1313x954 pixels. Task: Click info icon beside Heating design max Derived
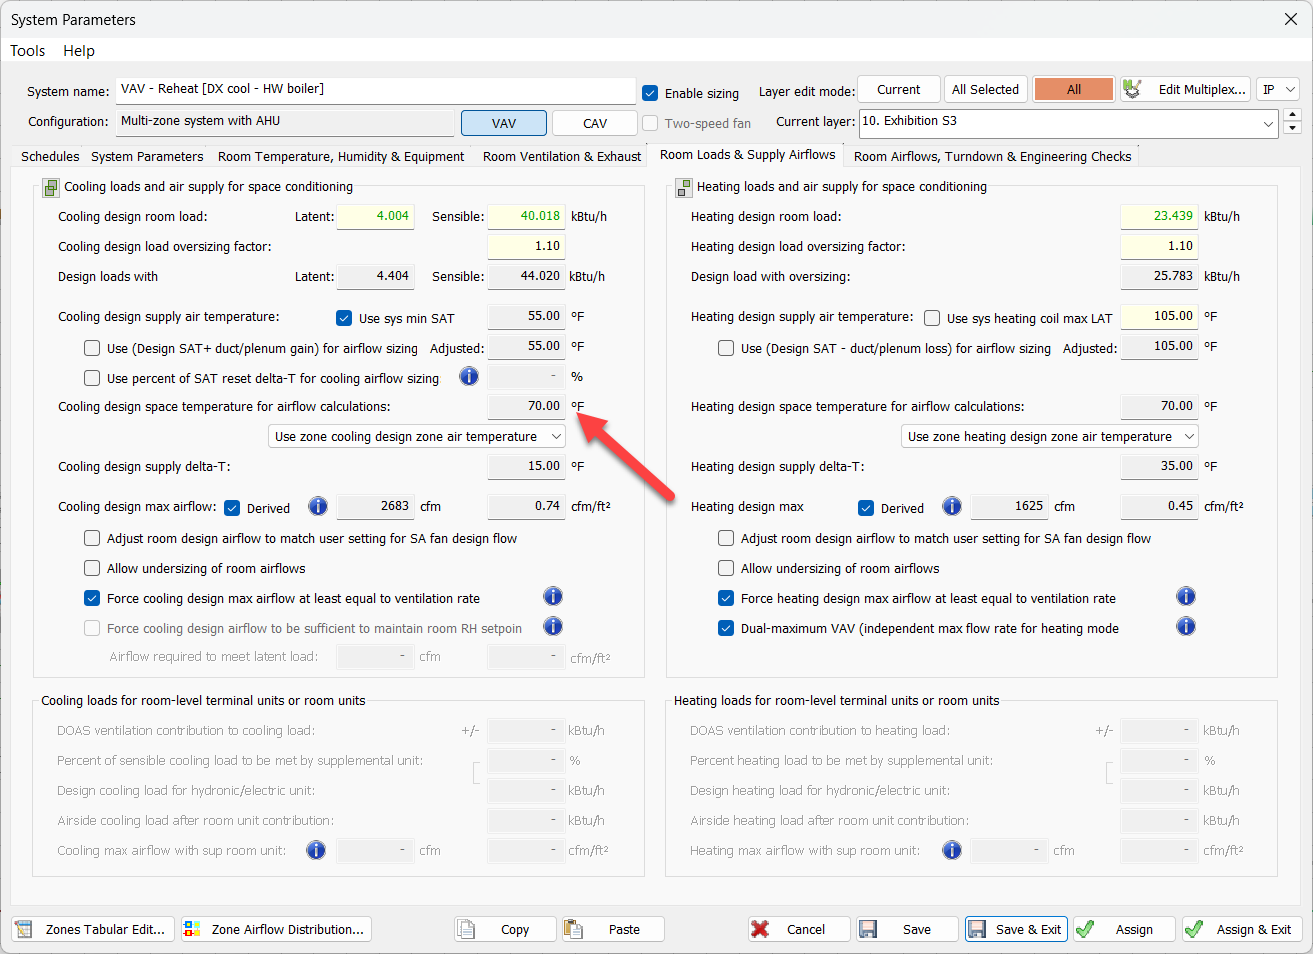coord(952,506)
